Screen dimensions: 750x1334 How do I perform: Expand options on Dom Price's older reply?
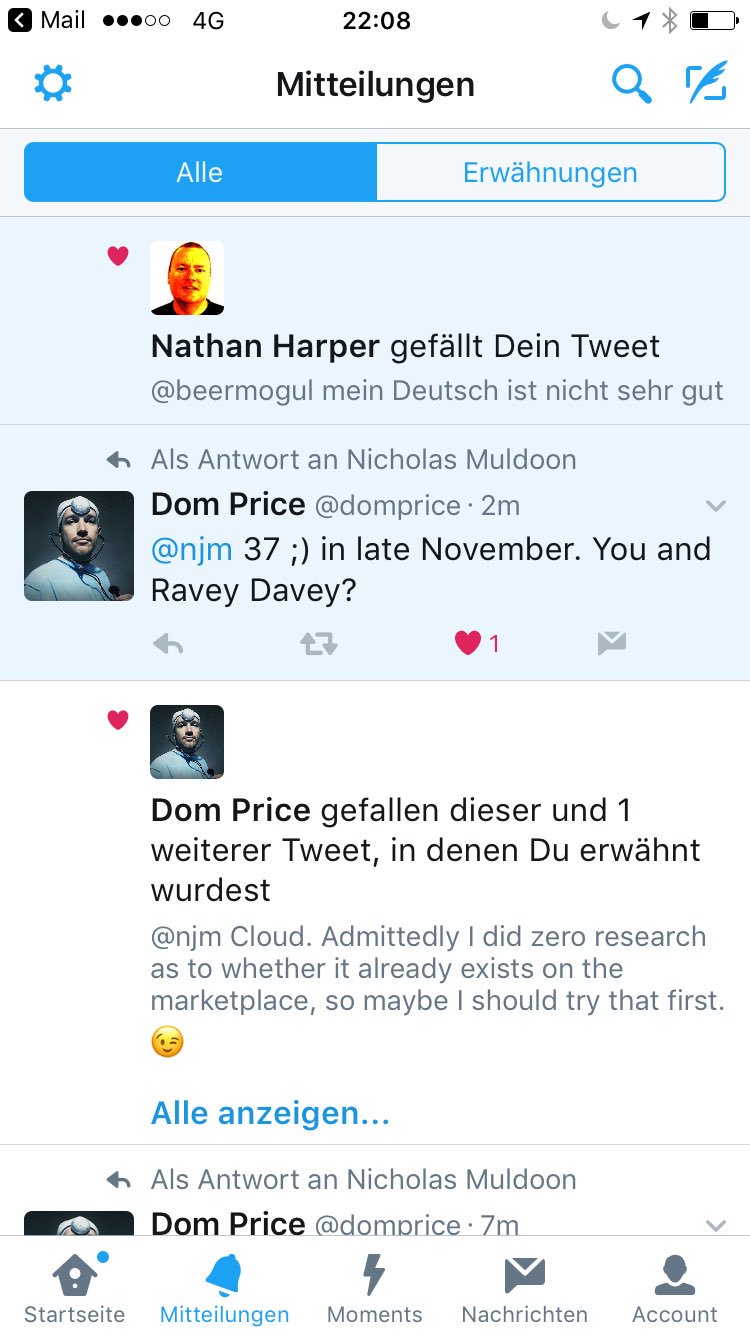[x=716, y=1224]
